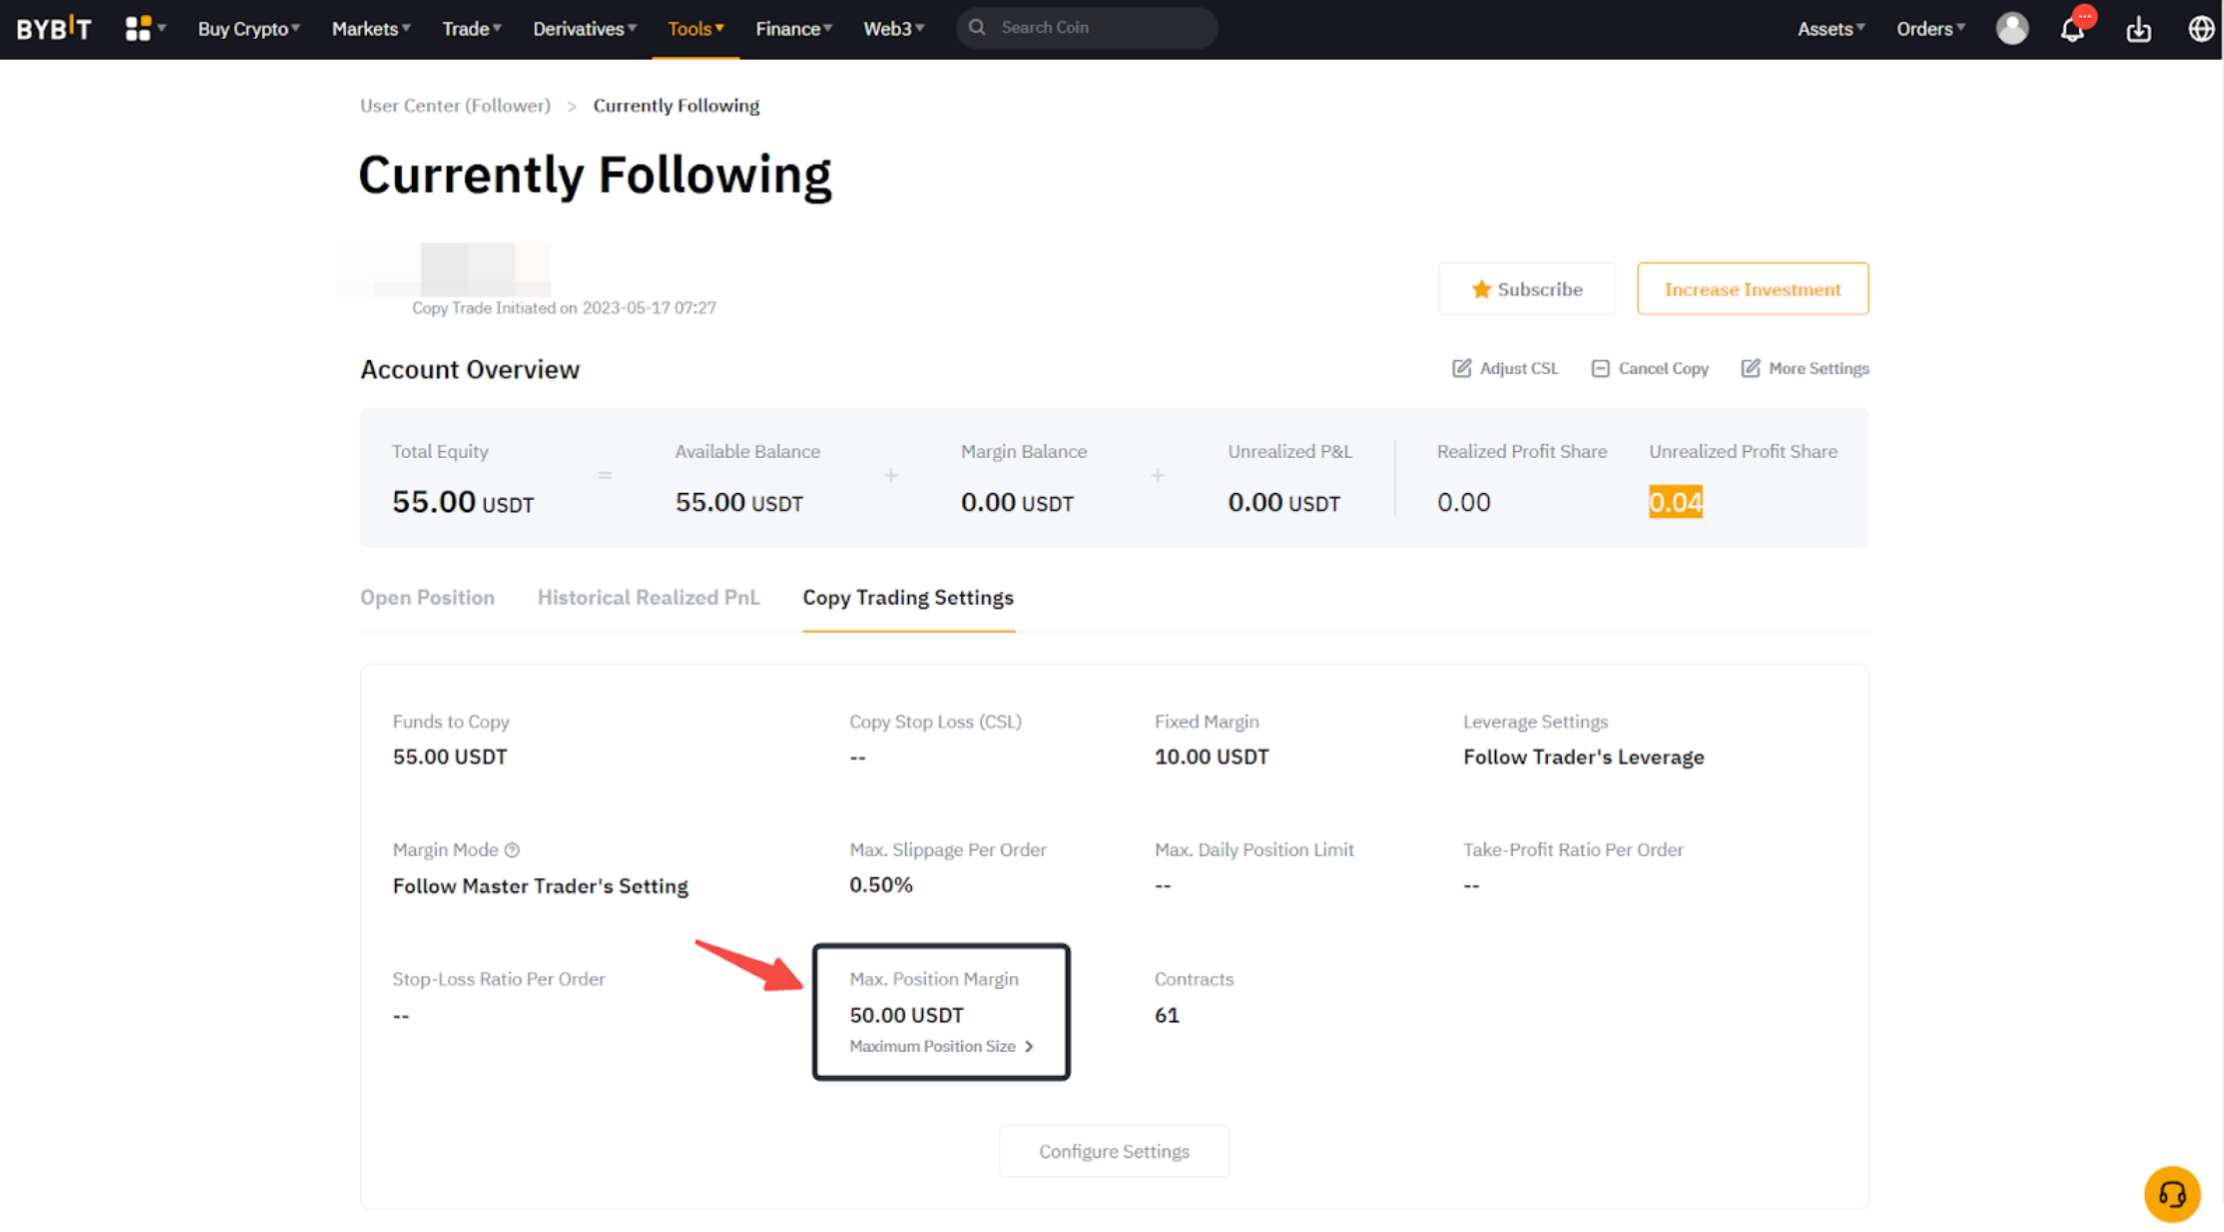This screenshot has height=1232, width=2224.
Task: Click the Margin Mode help icon
Action: pos(512,850)
